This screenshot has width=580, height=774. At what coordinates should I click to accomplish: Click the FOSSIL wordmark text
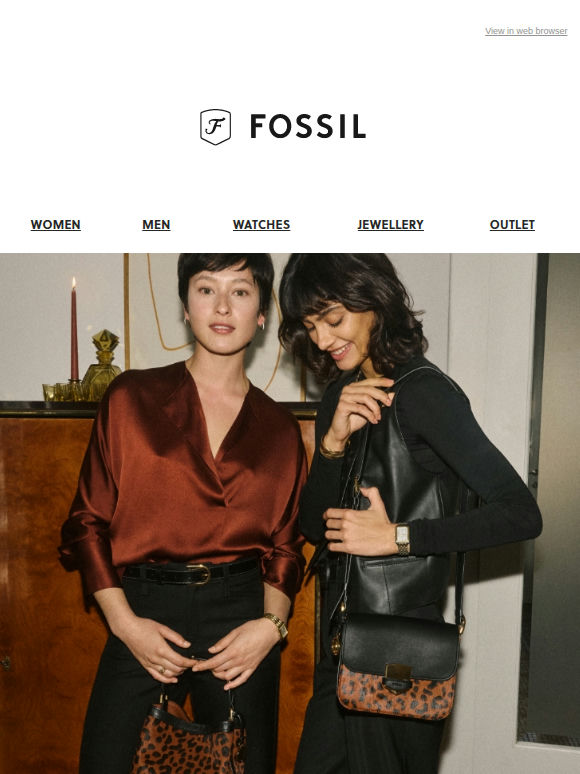click(308, 126)
